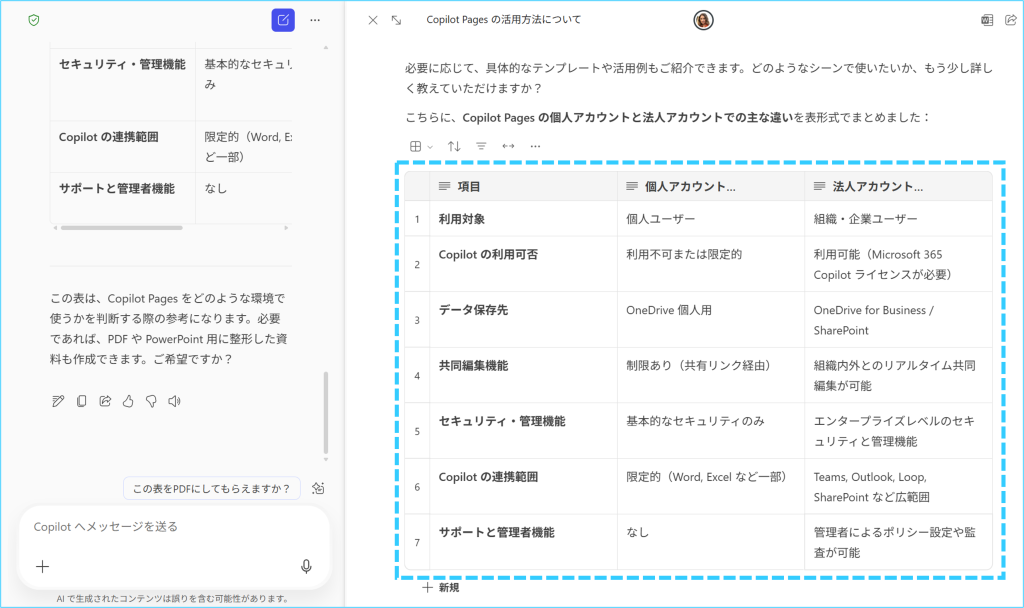
Task: Click the sort icon in the table toolbar
Action: tap(454, 146)
